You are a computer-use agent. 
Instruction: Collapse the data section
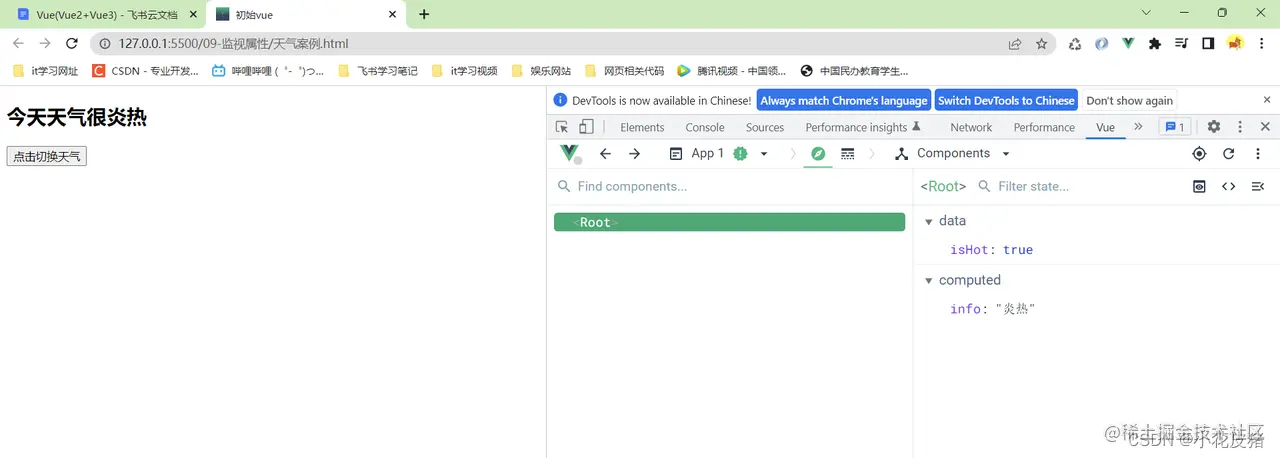tap(928, 221)
